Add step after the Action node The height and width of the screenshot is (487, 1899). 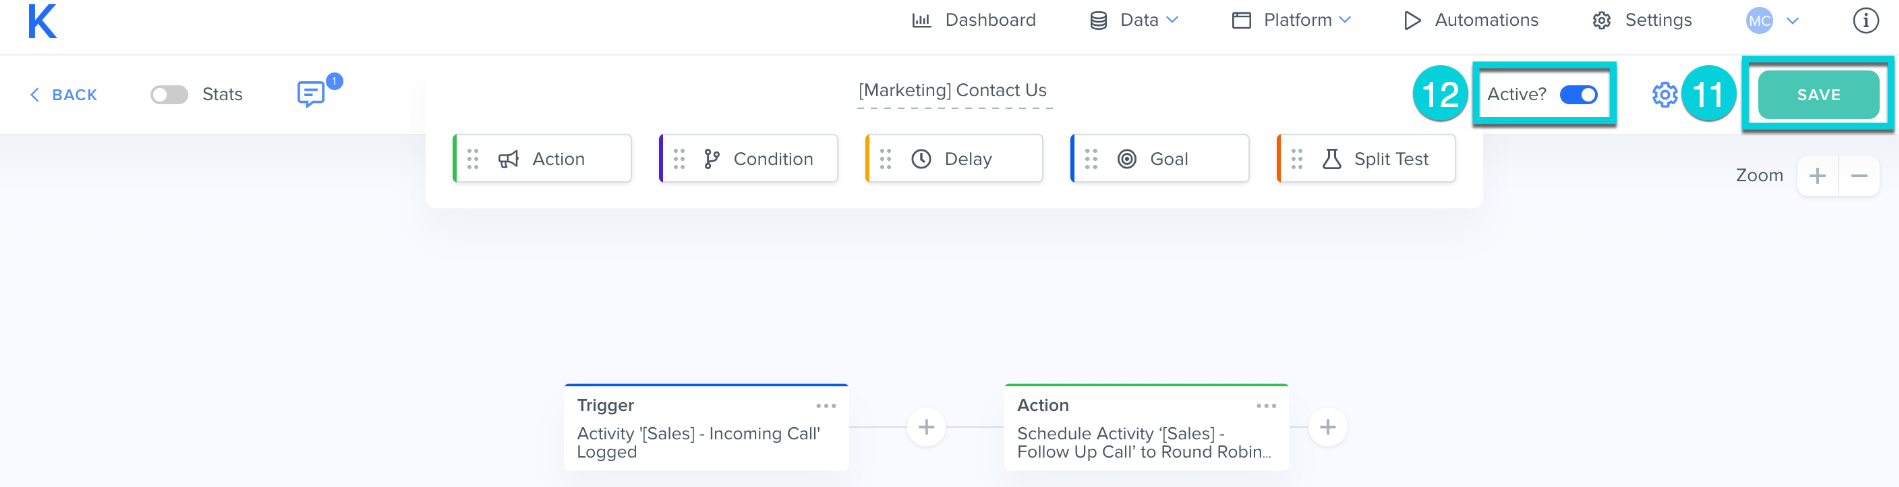click(1327, 428)
